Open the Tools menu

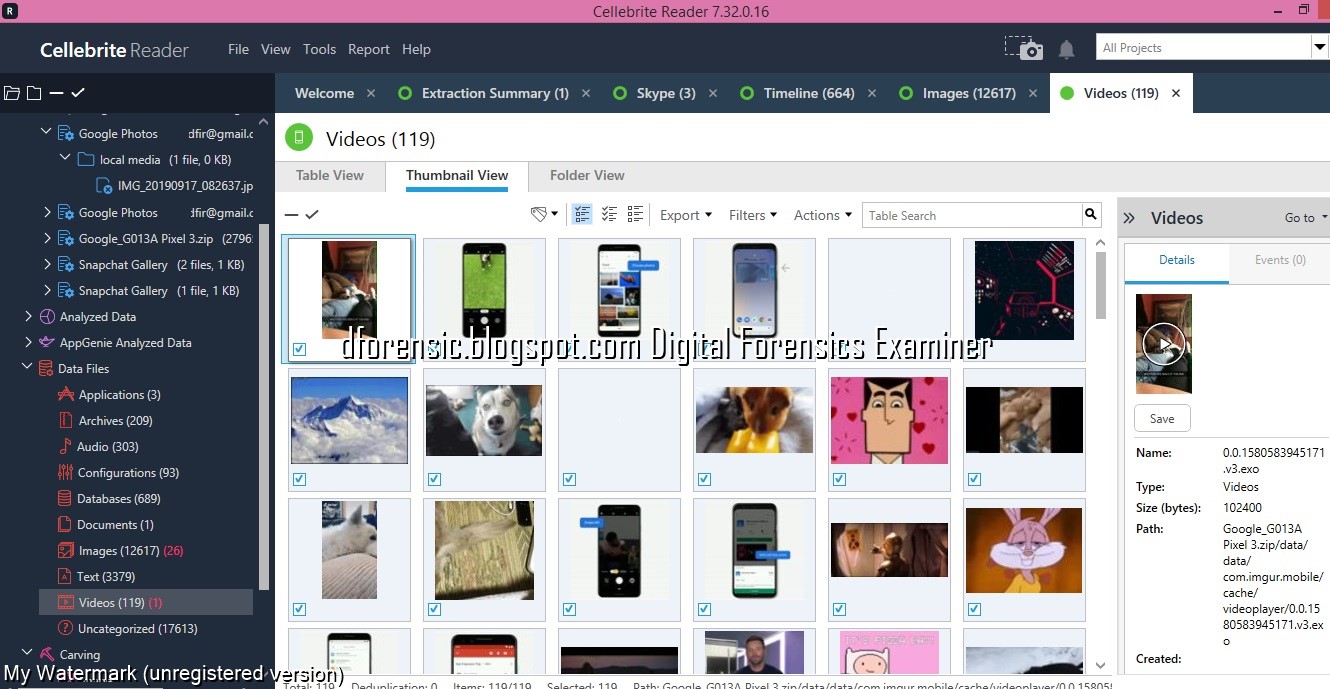click(319, 49)
